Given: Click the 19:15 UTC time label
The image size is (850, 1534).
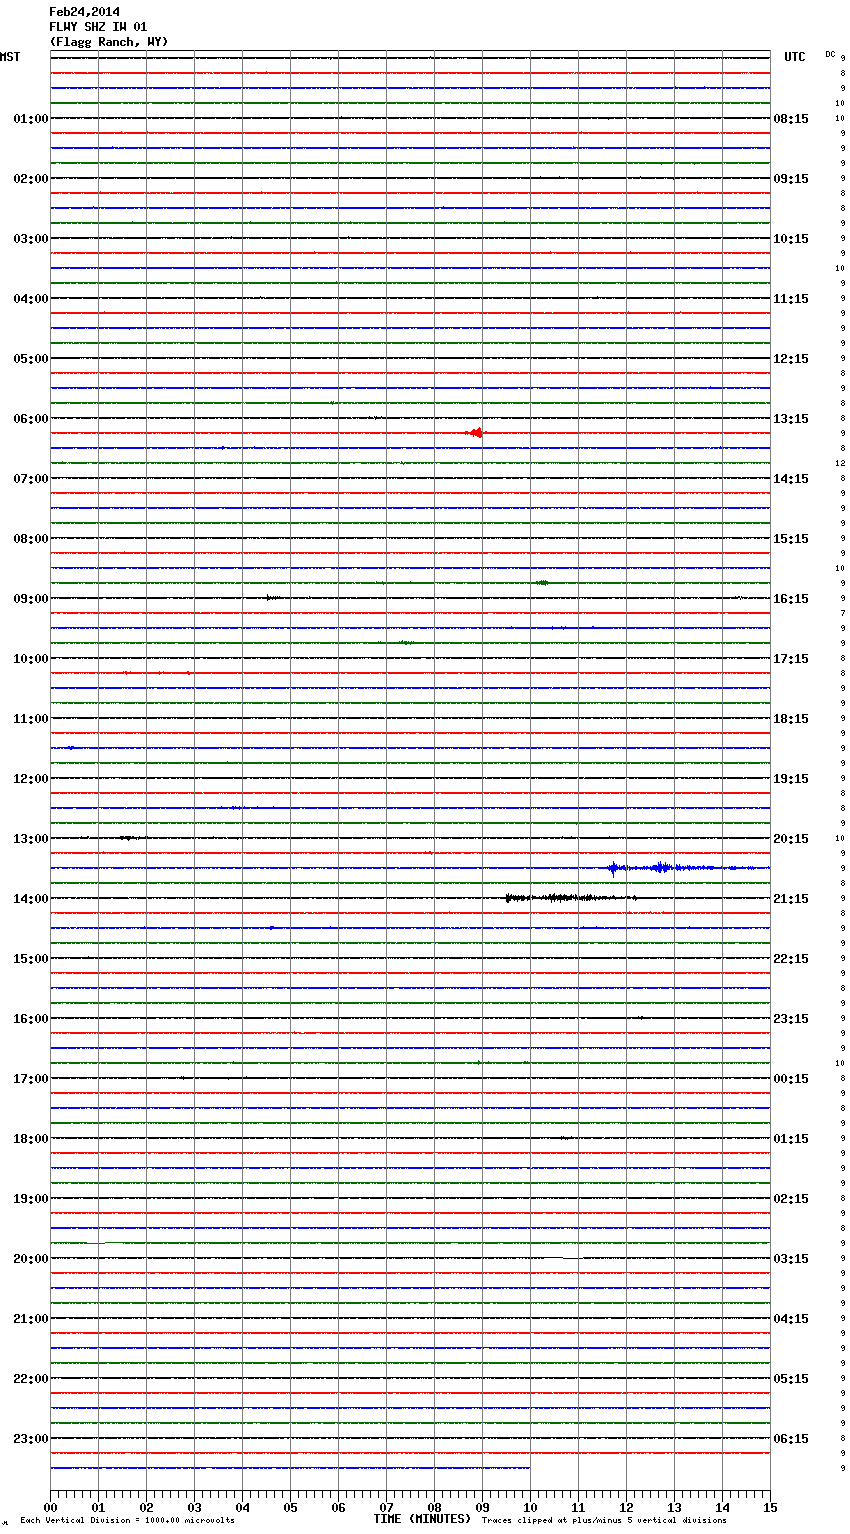Looking at the screenshot, I should coord(791,779).
